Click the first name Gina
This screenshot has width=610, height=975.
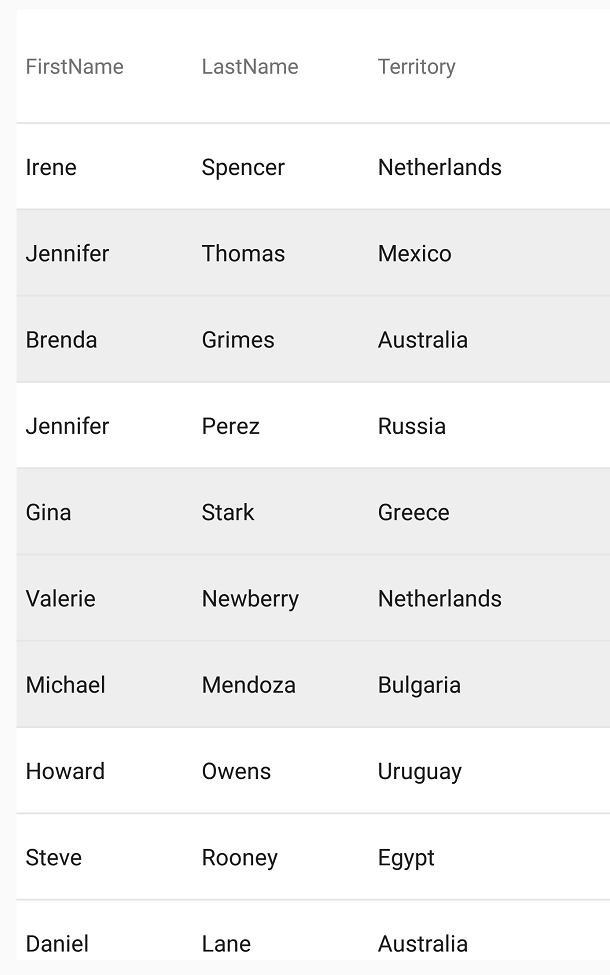(x=49, y=512)
